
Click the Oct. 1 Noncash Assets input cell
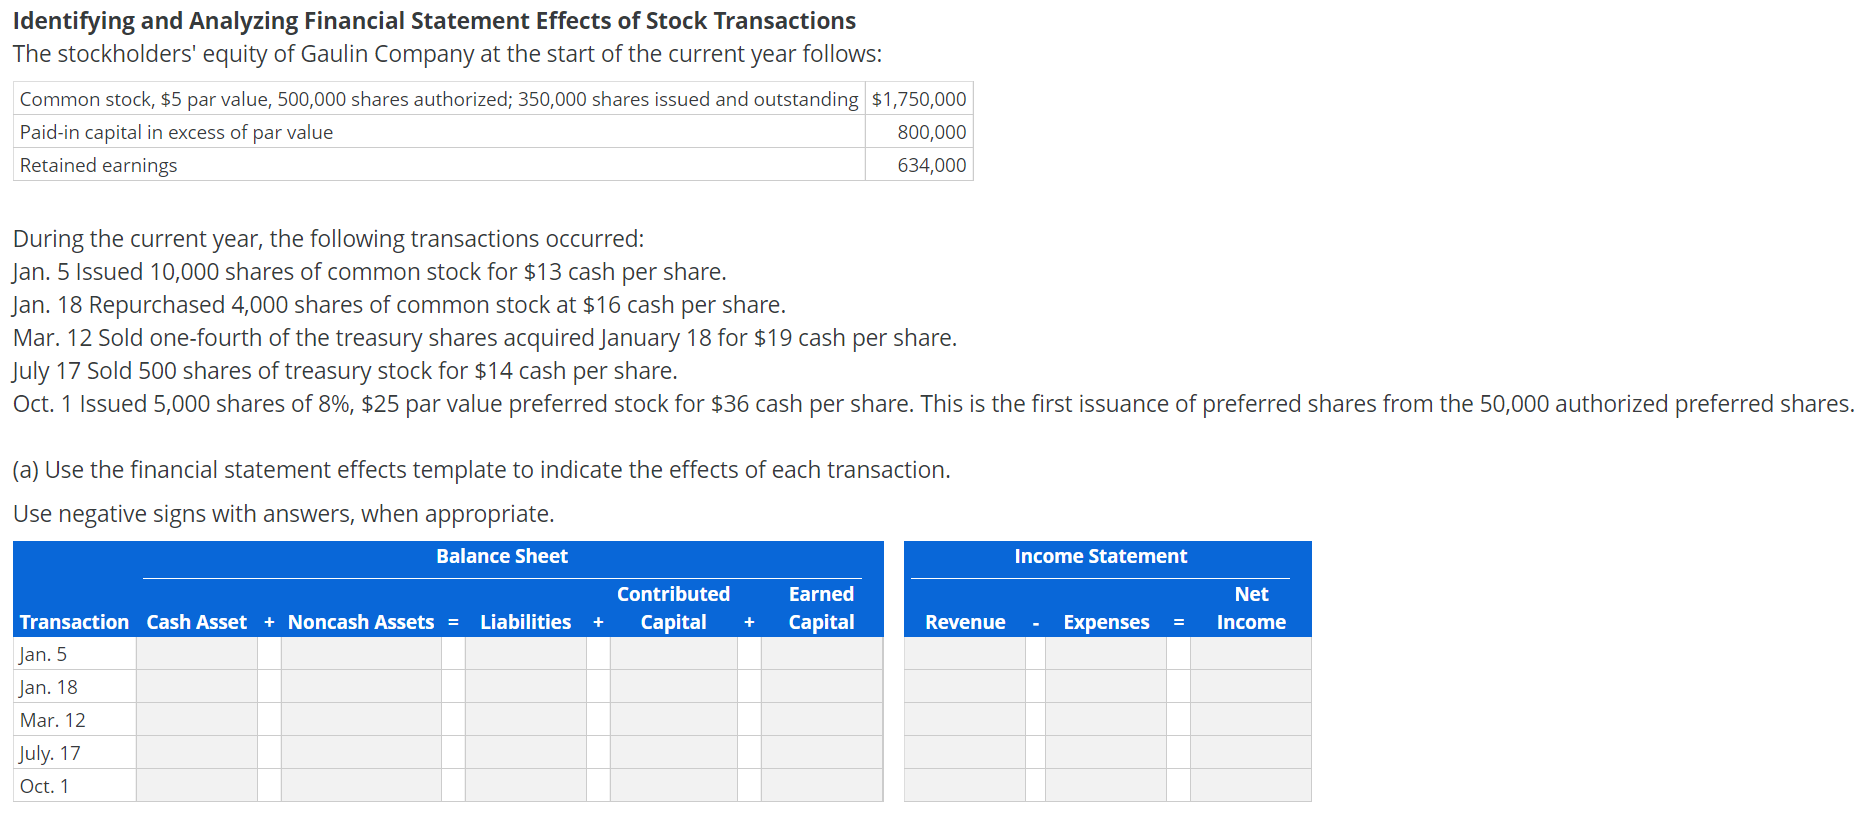click(x=361, y=786)
